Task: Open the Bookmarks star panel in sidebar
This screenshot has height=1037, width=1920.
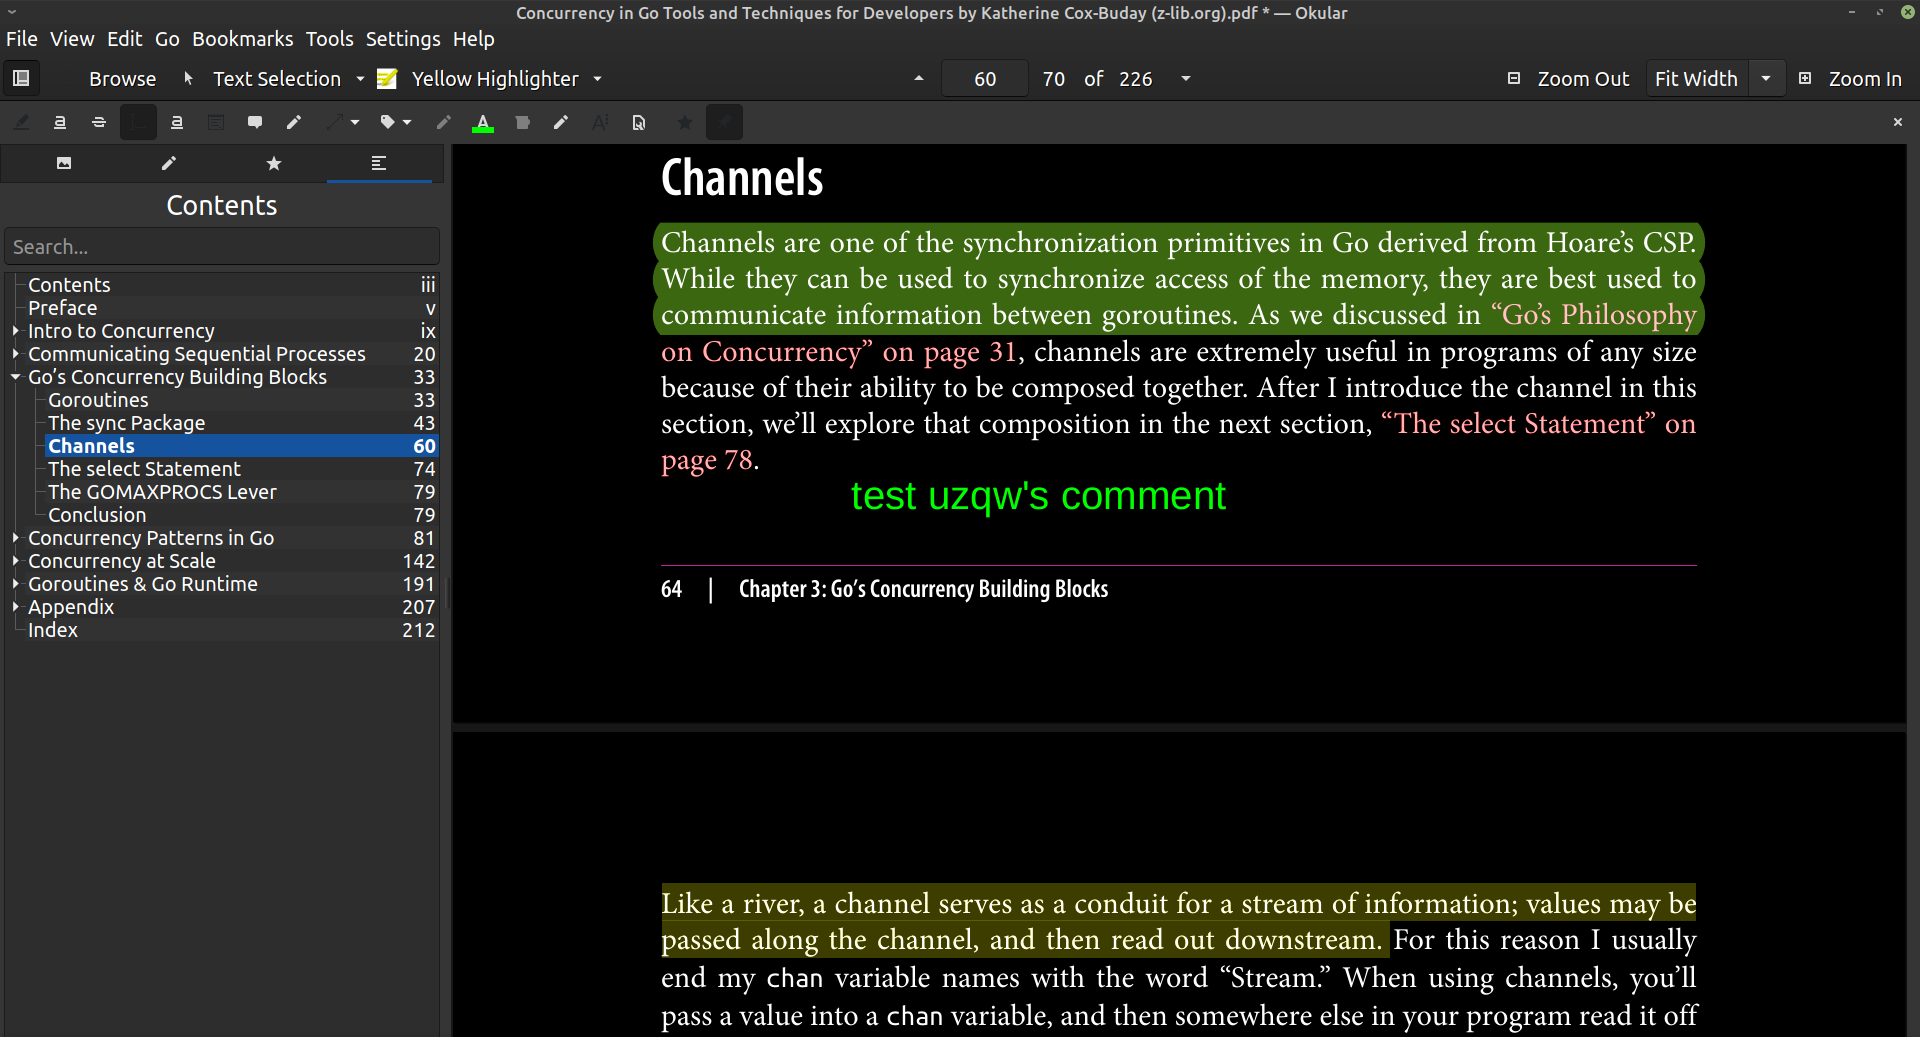Action: click(x=274, y=163)
